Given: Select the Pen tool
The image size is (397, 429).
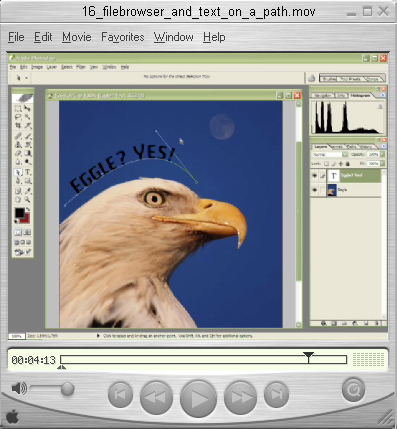Looking at the screenshot, I should [18, 181].
